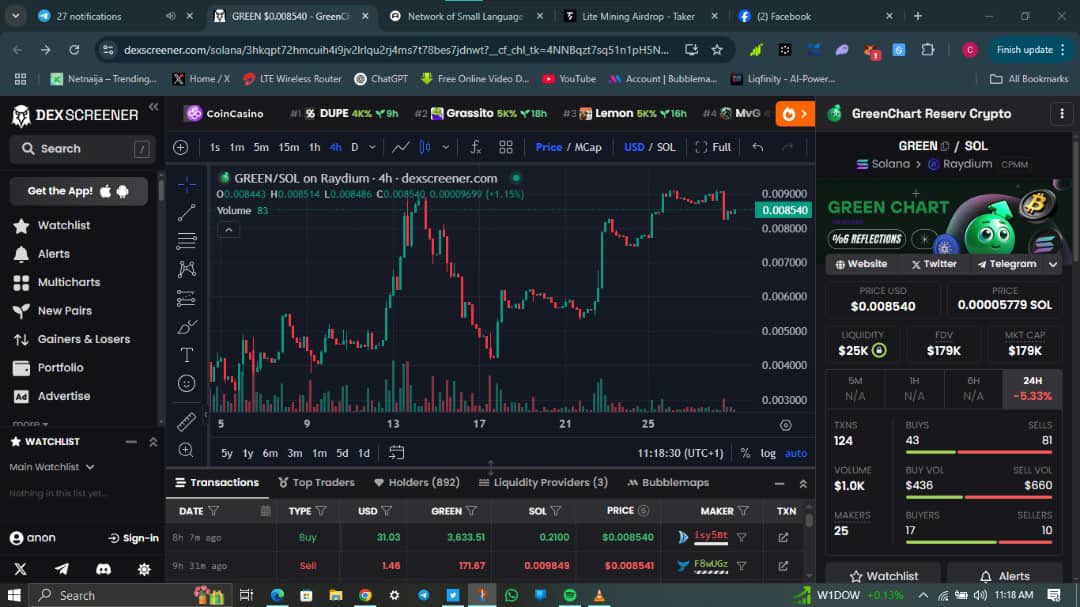Click the browser address bar URL
This screenshot has height=607, width=1080.
[396, 50]
